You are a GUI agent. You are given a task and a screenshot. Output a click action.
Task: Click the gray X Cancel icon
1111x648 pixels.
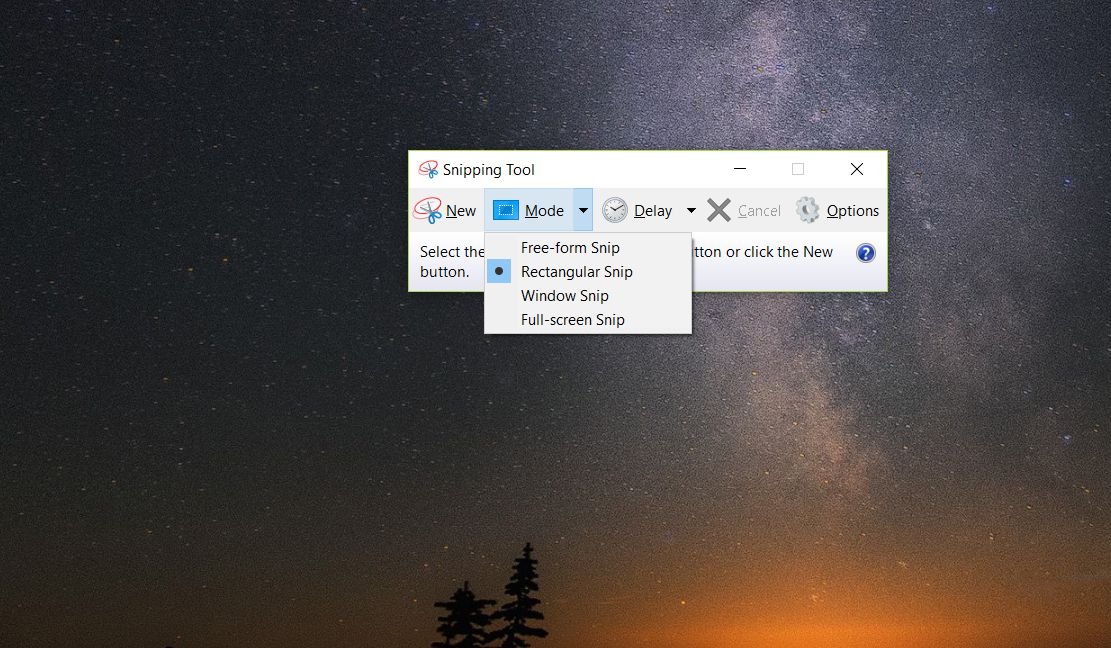pyautogui.click(x=719, y=210)
